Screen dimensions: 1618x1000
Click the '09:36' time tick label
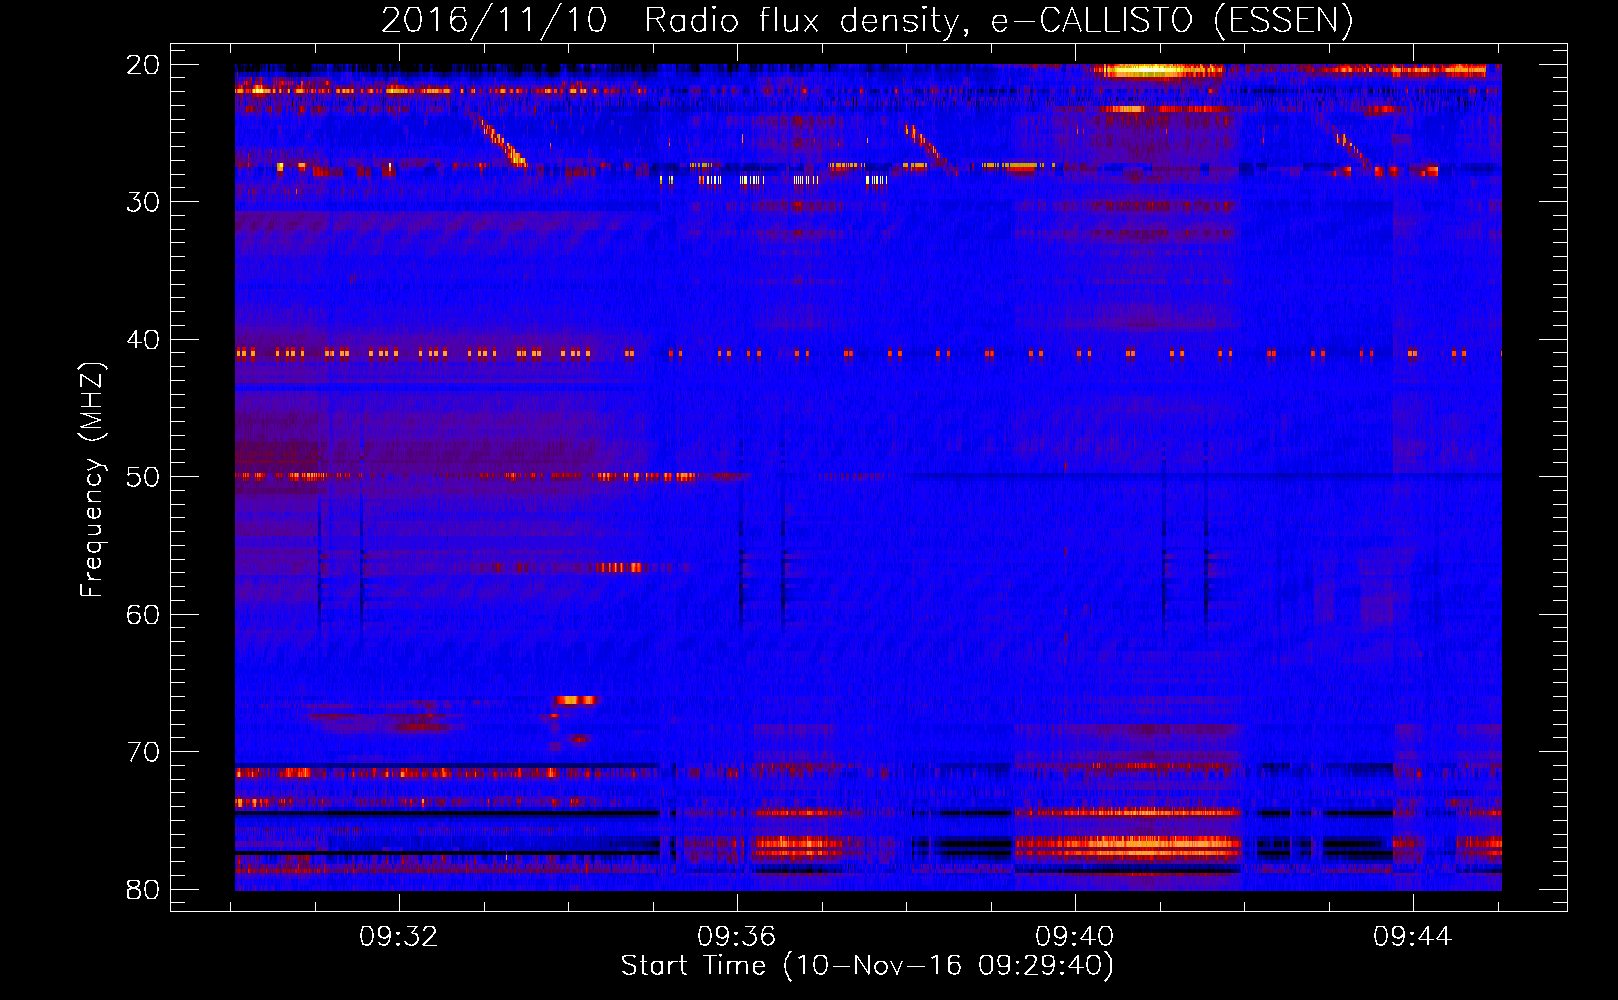pos(737,937)
